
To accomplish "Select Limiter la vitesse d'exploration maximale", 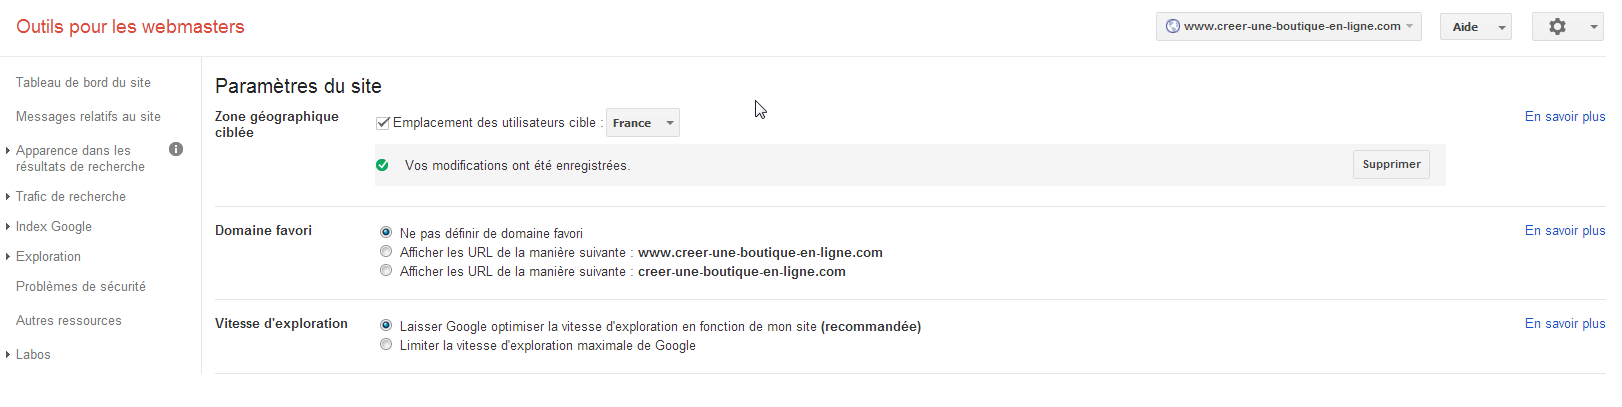I will tap(386, 344).
